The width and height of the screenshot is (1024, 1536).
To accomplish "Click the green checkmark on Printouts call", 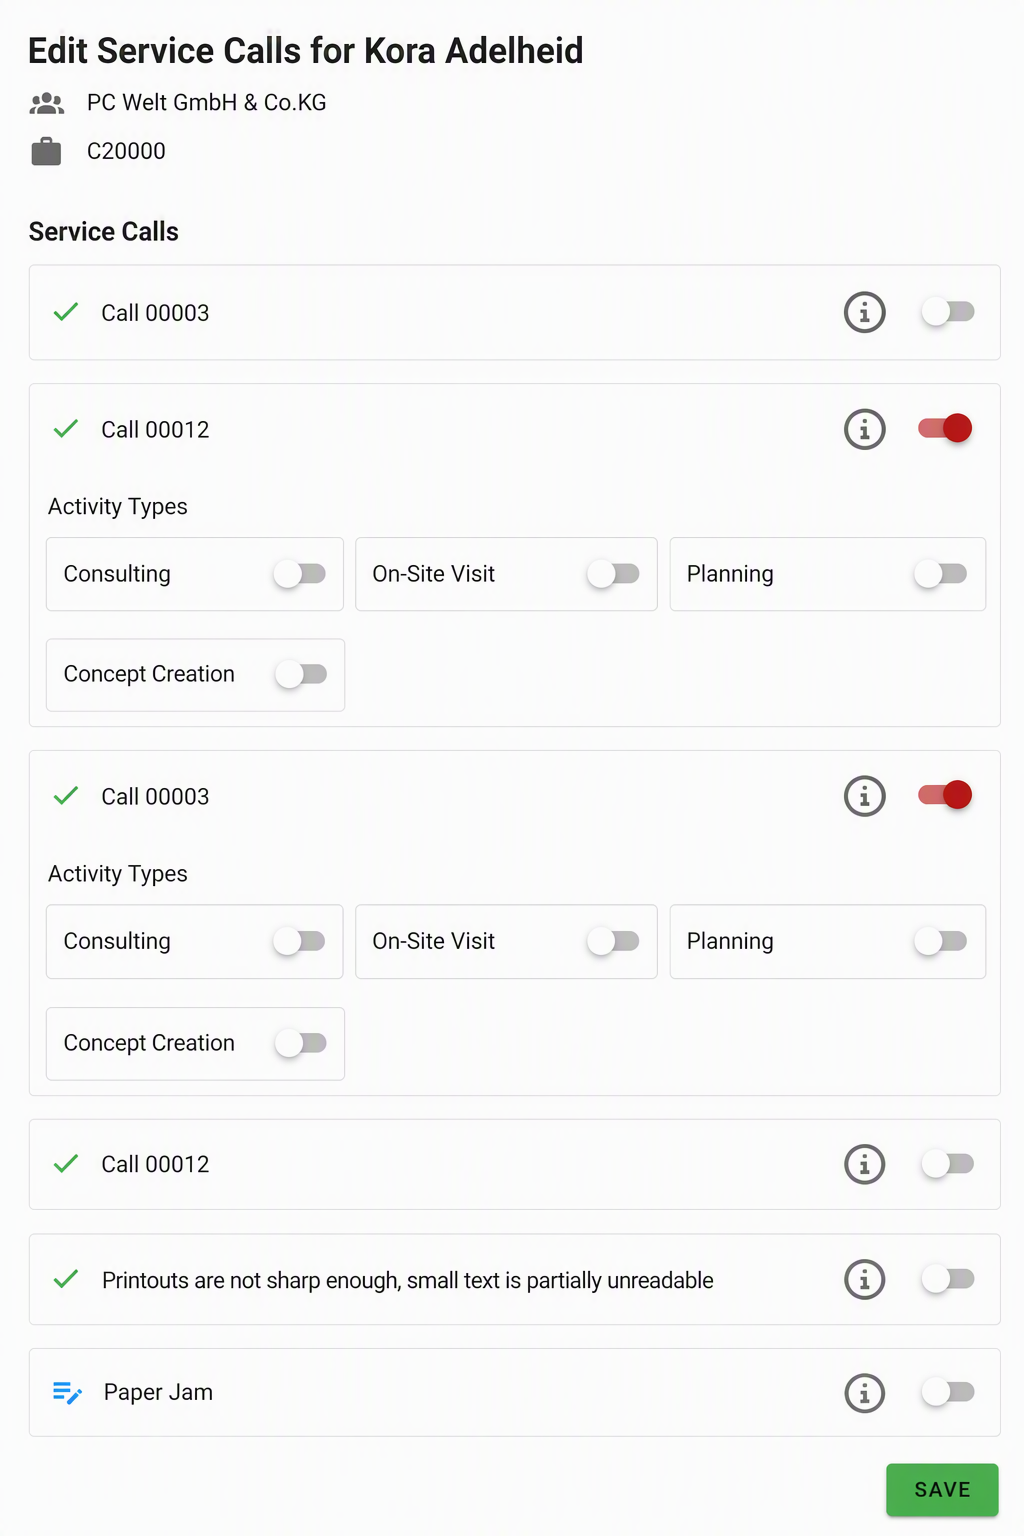I will coord(66,1279).
